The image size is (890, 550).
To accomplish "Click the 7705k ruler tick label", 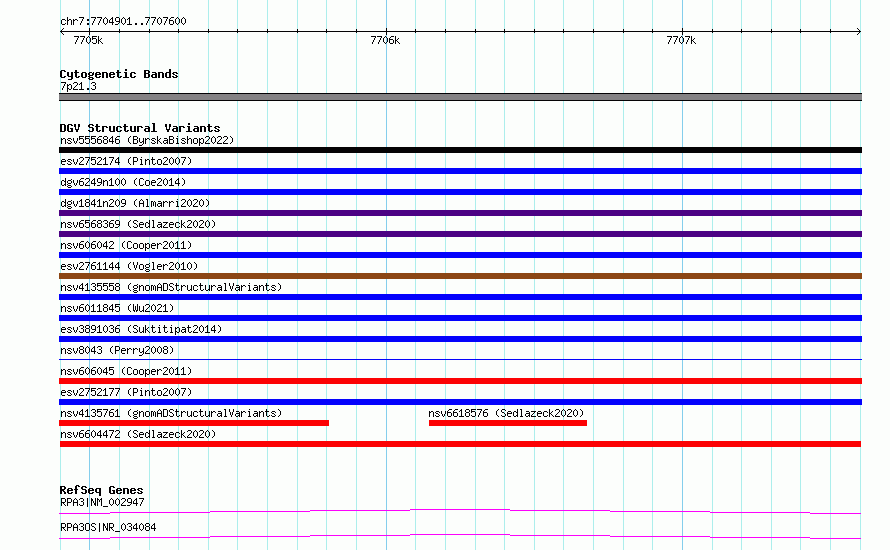I will coord(88,40).
